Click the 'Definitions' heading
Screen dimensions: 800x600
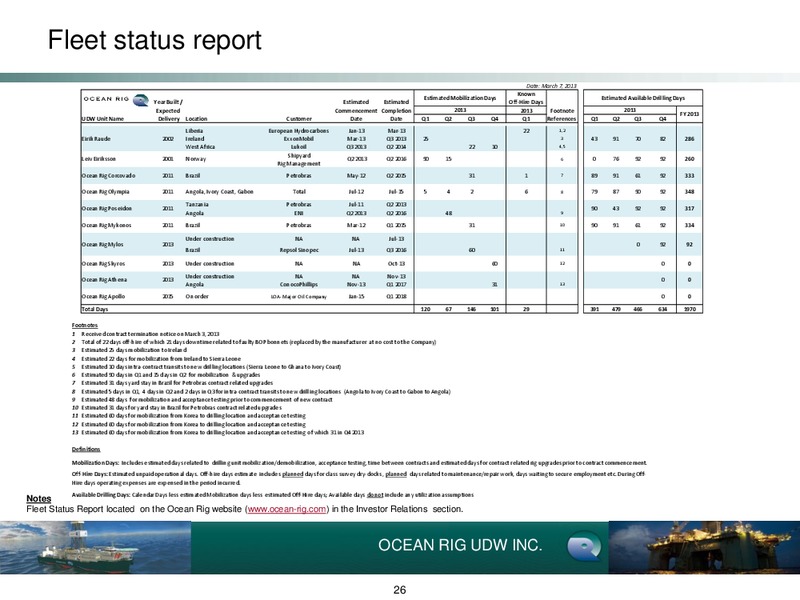(x=86, y=449)
